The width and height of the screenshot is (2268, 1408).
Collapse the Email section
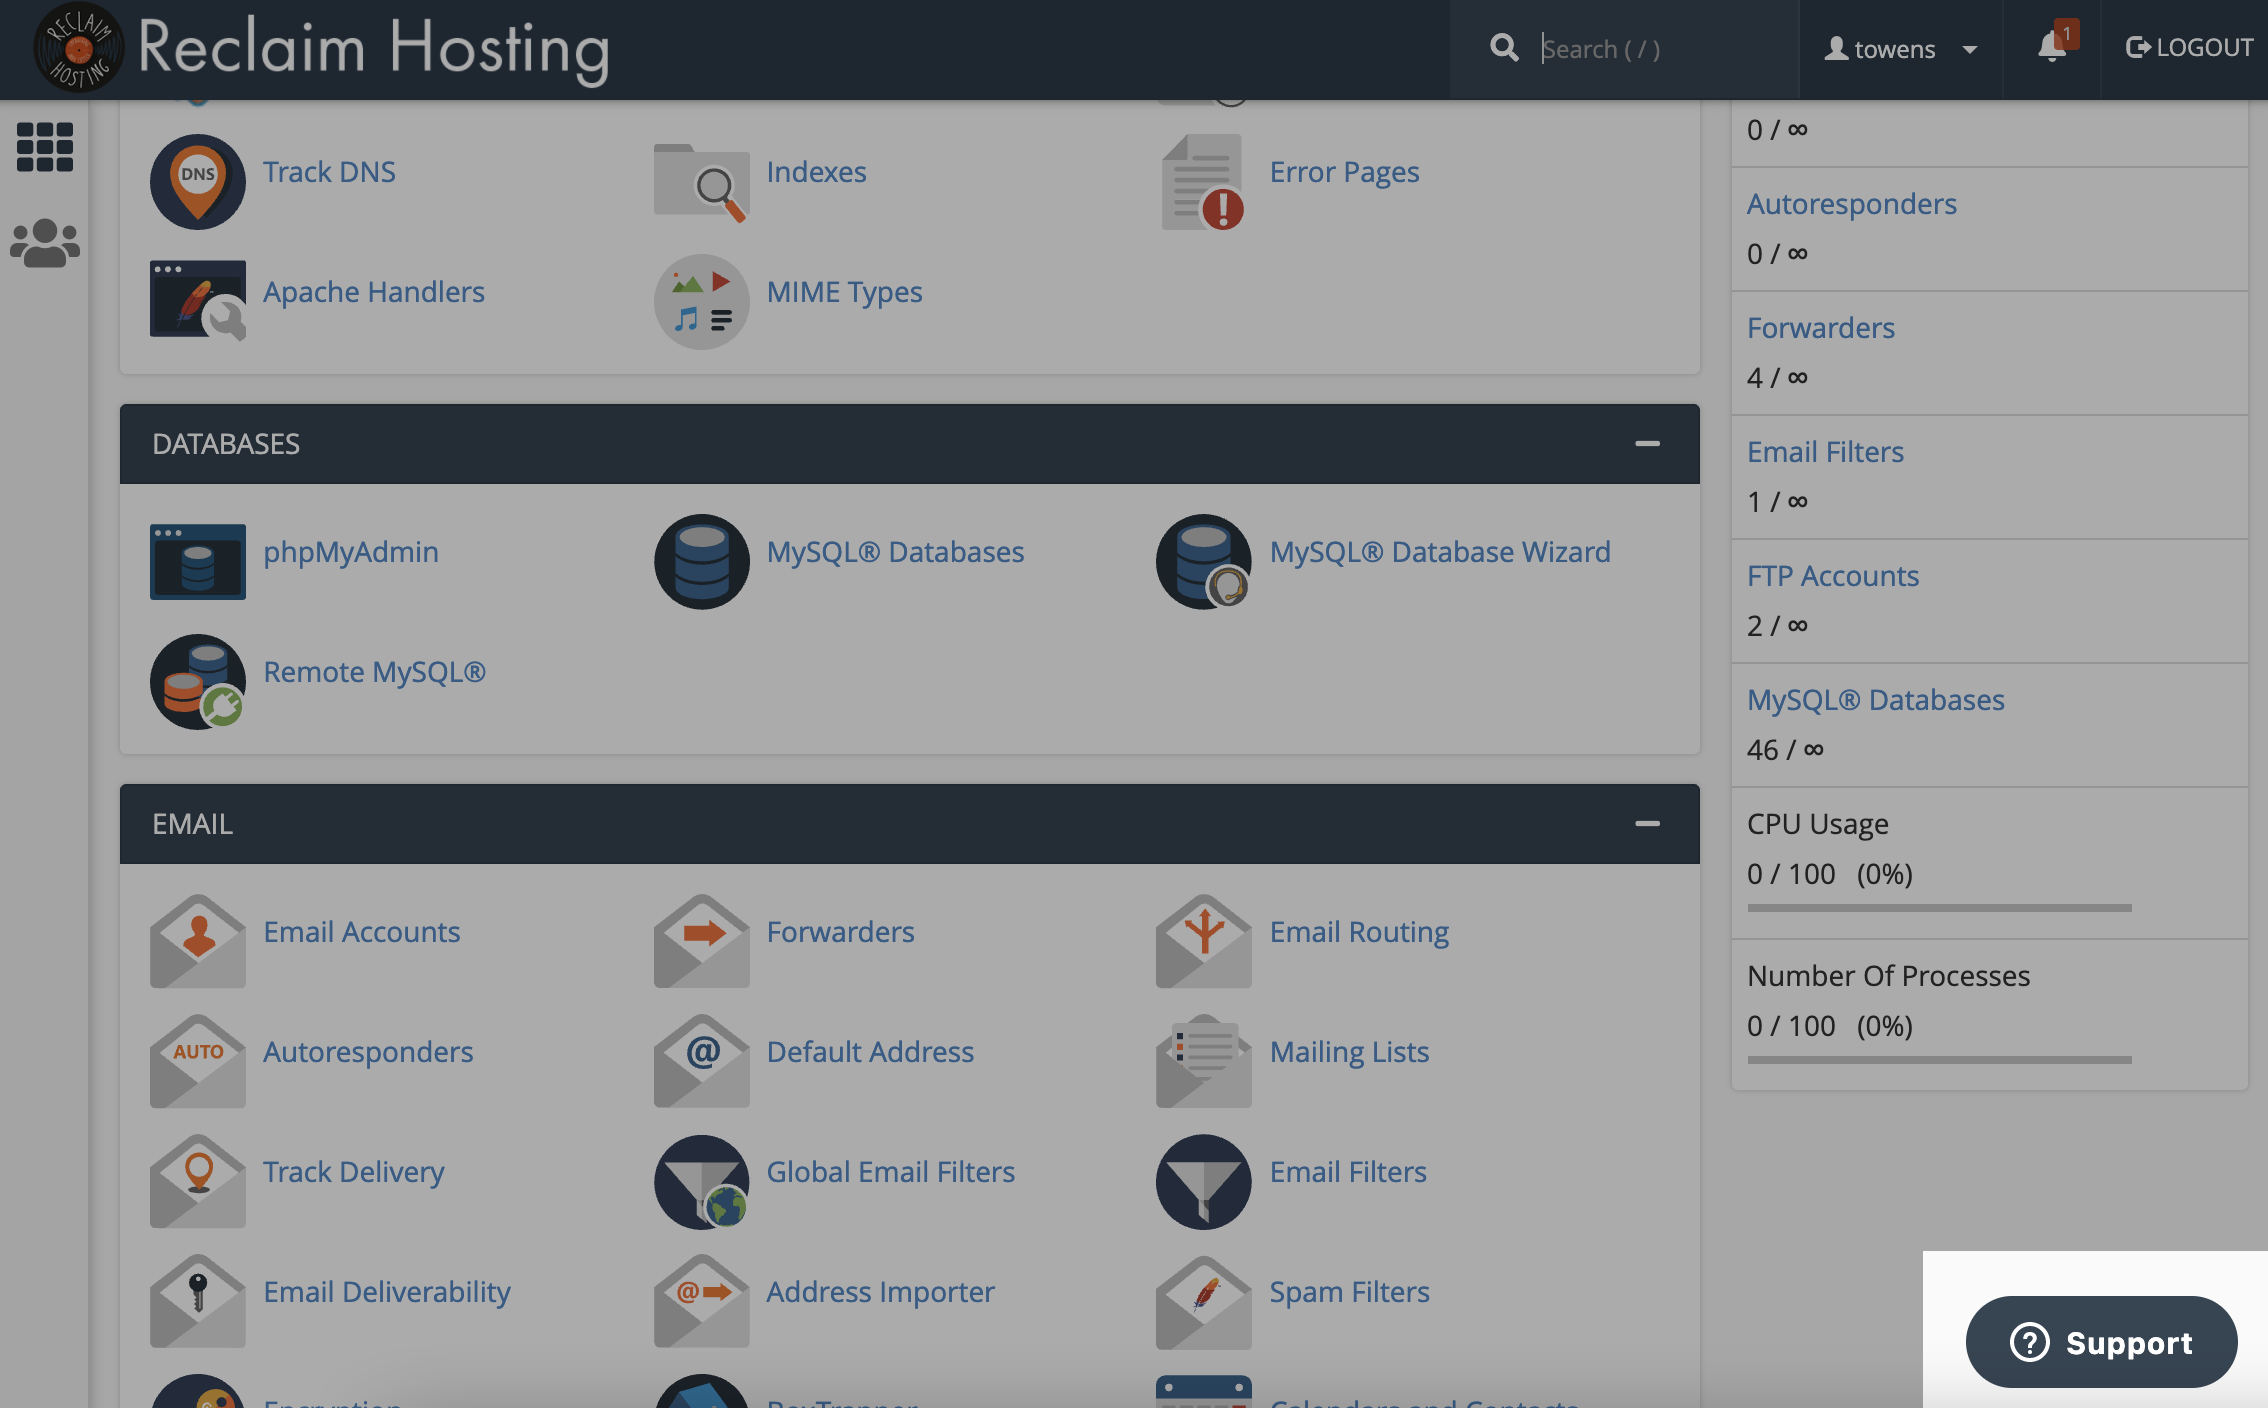1647,823
